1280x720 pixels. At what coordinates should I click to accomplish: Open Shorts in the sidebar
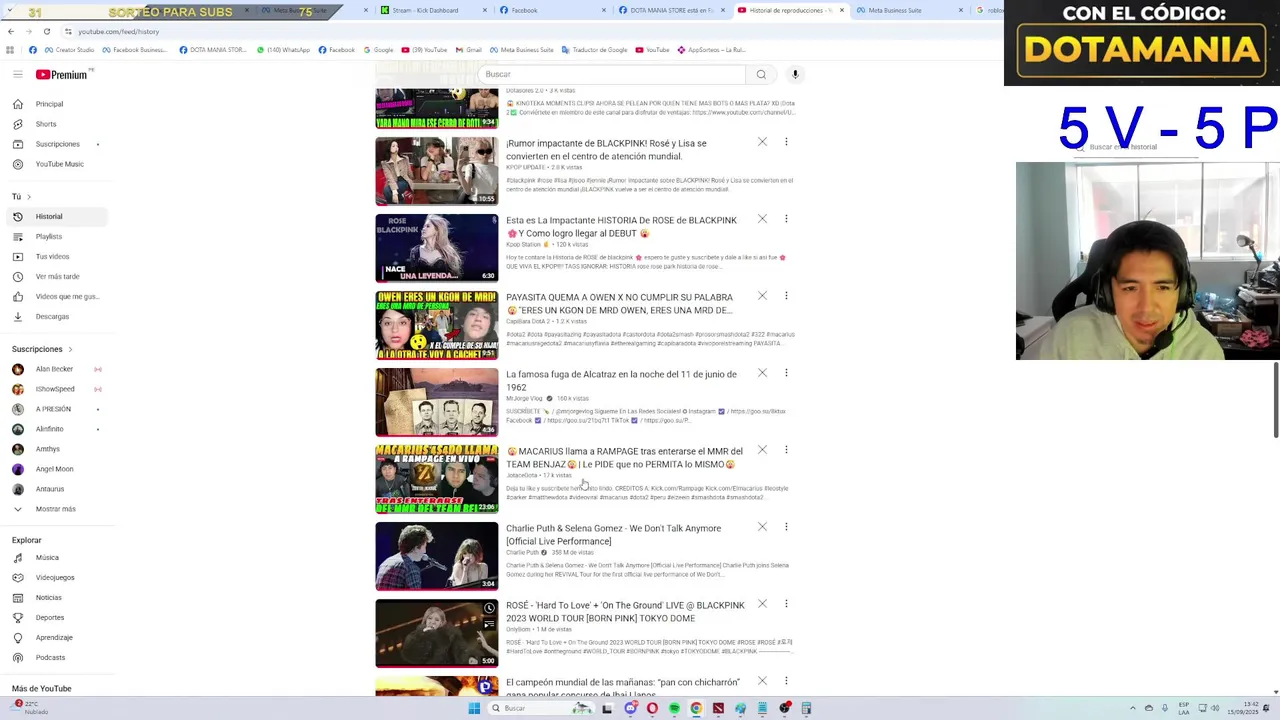(46, 124)
